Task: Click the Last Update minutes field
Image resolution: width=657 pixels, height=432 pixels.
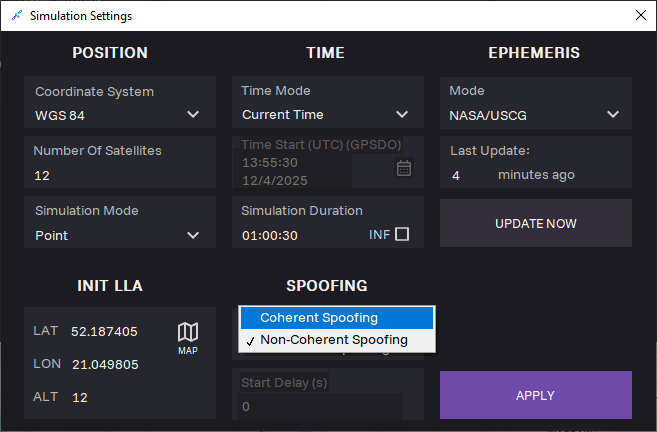Action: tap(470, 175)
